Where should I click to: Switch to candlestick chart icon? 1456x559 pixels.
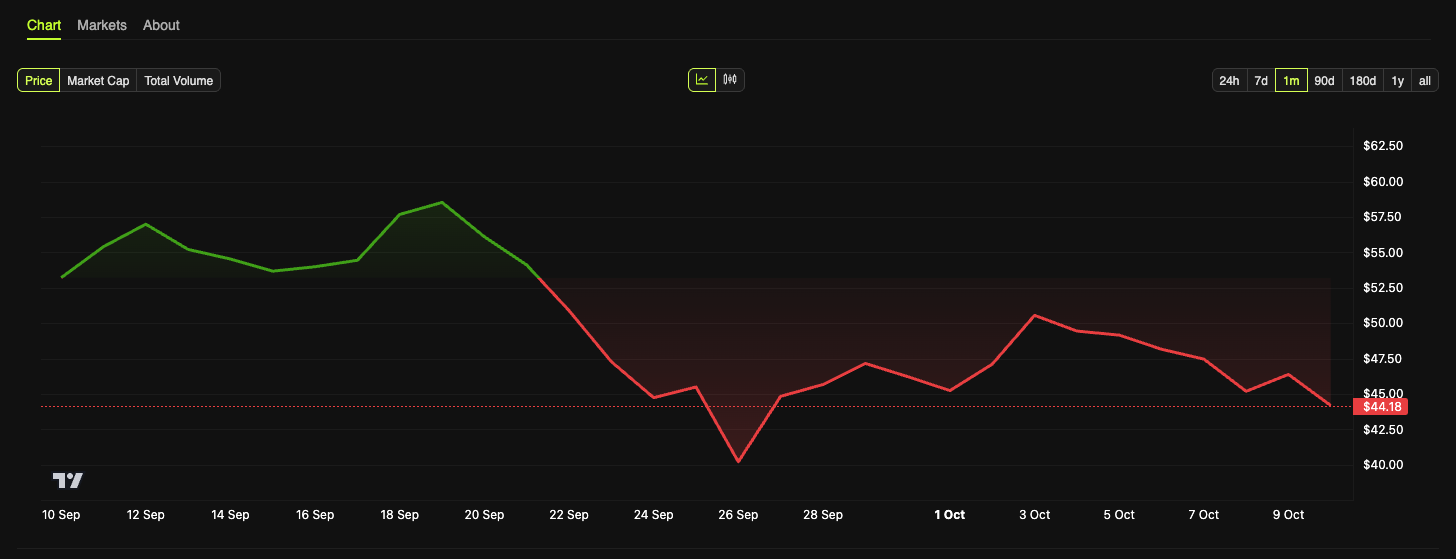click(x=730, y=80)
